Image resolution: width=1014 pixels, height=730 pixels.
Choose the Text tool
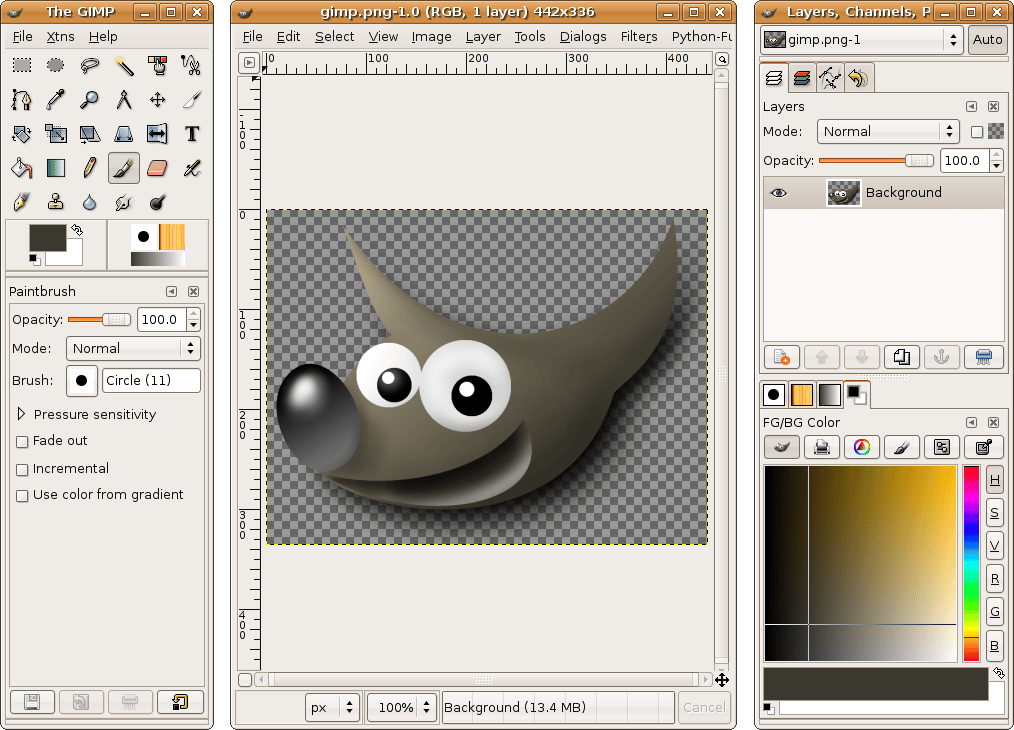pyautogui.click(x=192, y=133)
